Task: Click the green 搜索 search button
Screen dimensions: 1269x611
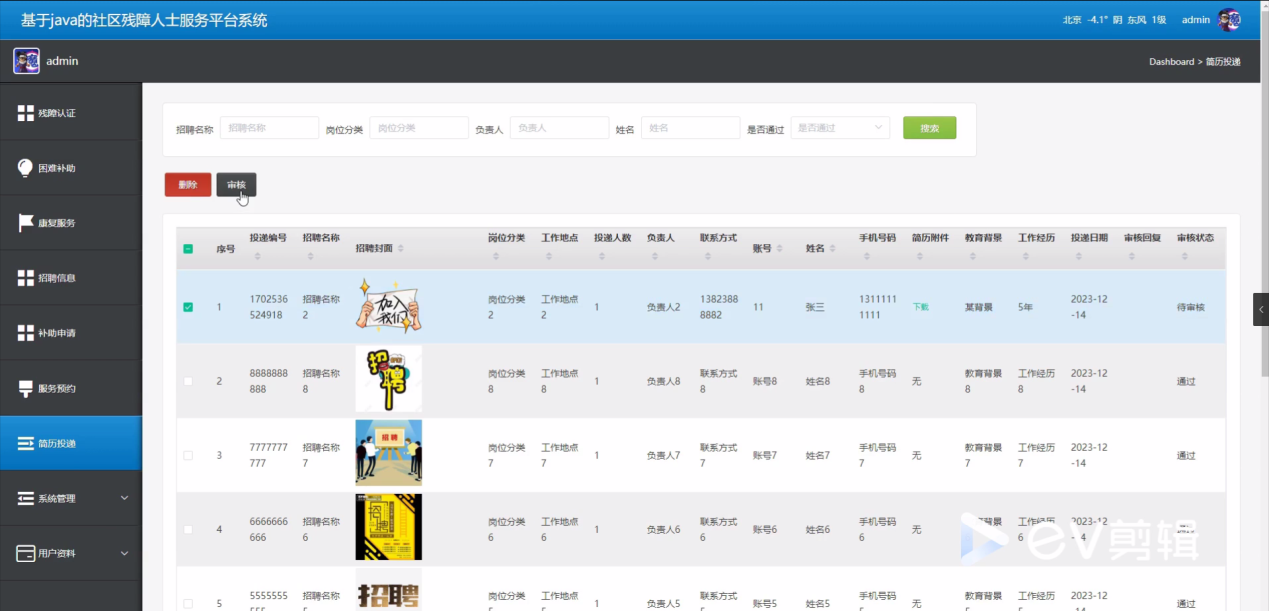Action: click(x=929, y=128)
